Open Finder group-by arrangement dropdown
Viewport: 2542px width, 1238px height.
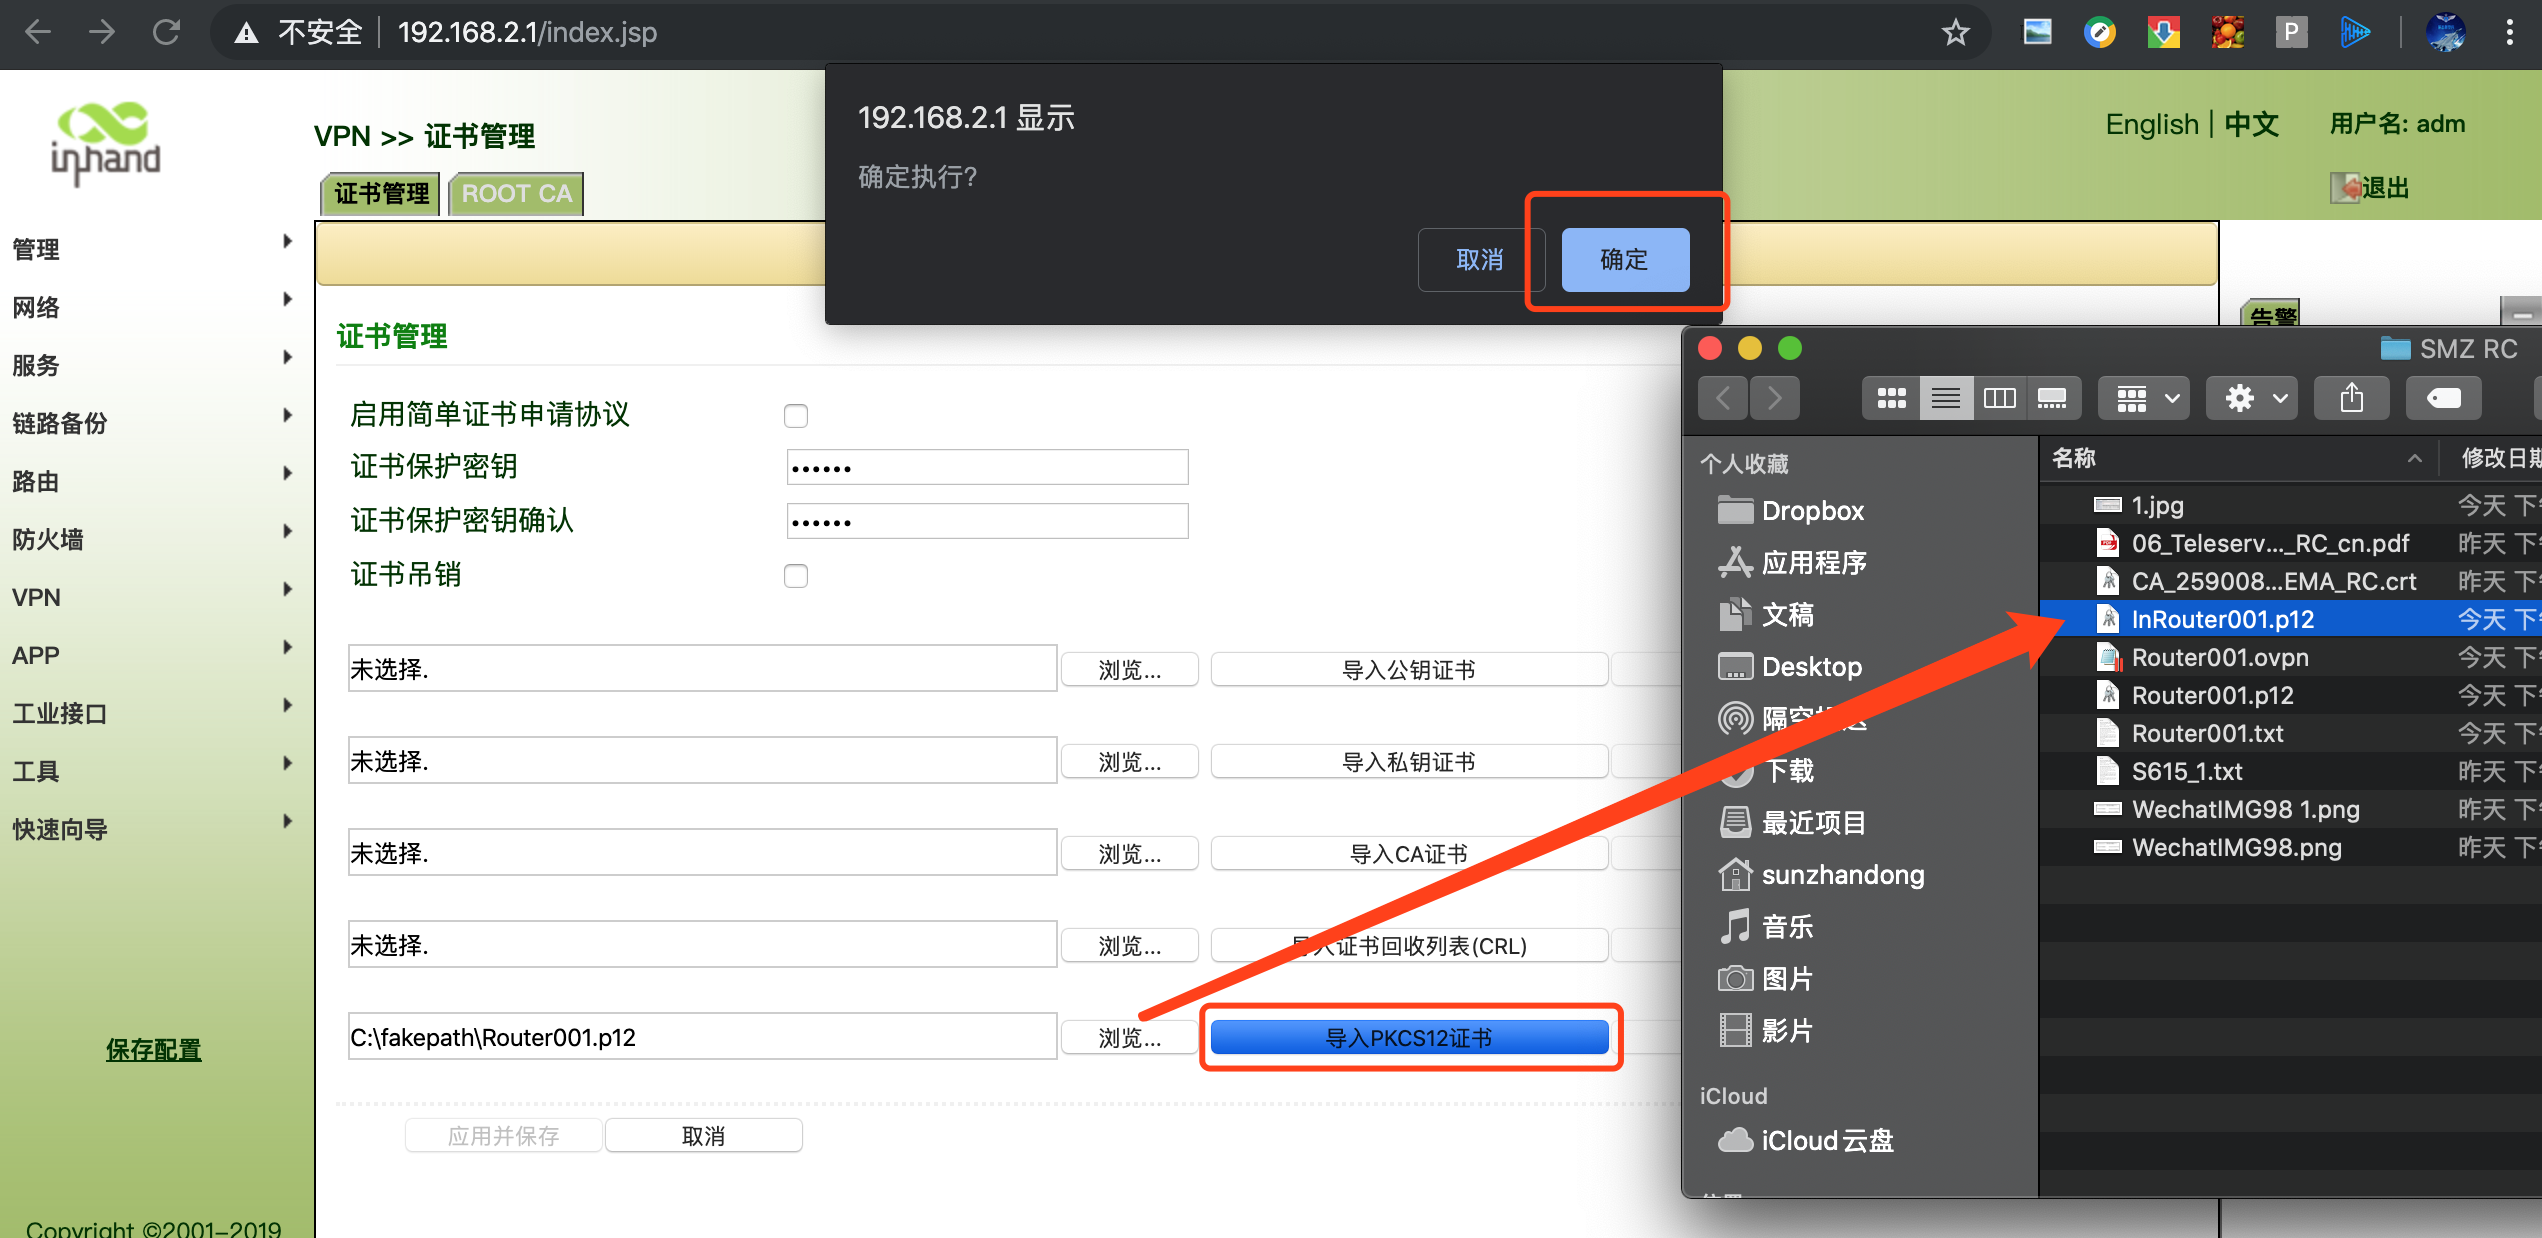(x=2145, y=399)
